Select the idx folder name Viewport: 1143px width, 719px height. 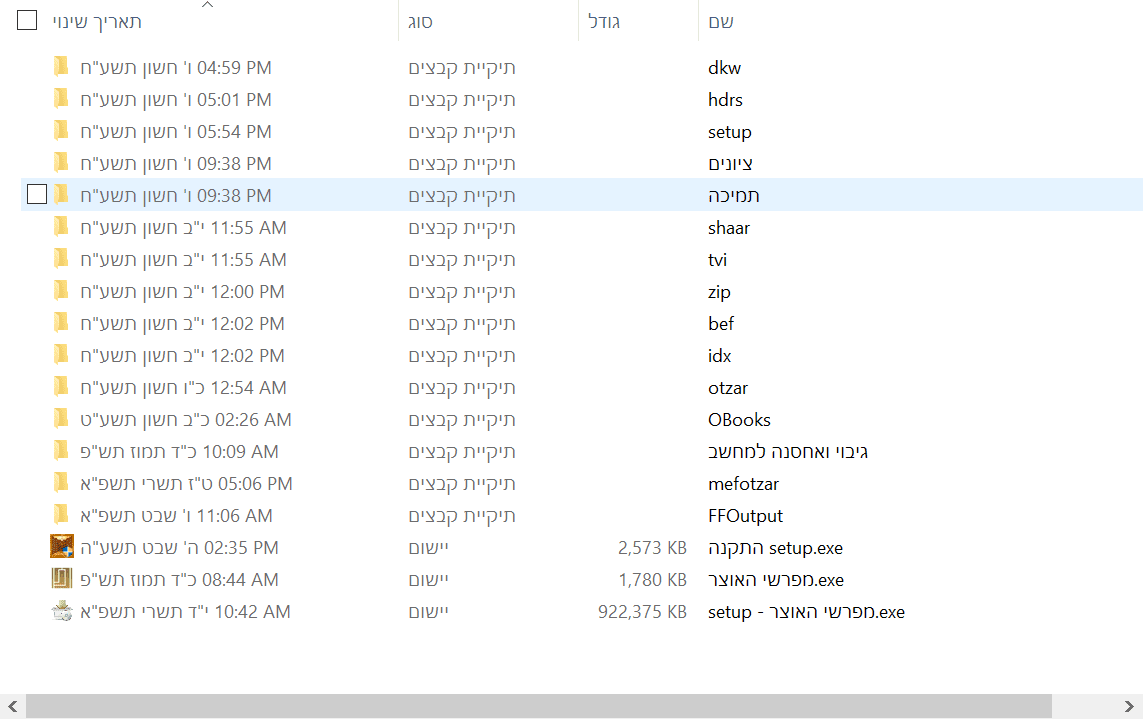pos(719,356)
